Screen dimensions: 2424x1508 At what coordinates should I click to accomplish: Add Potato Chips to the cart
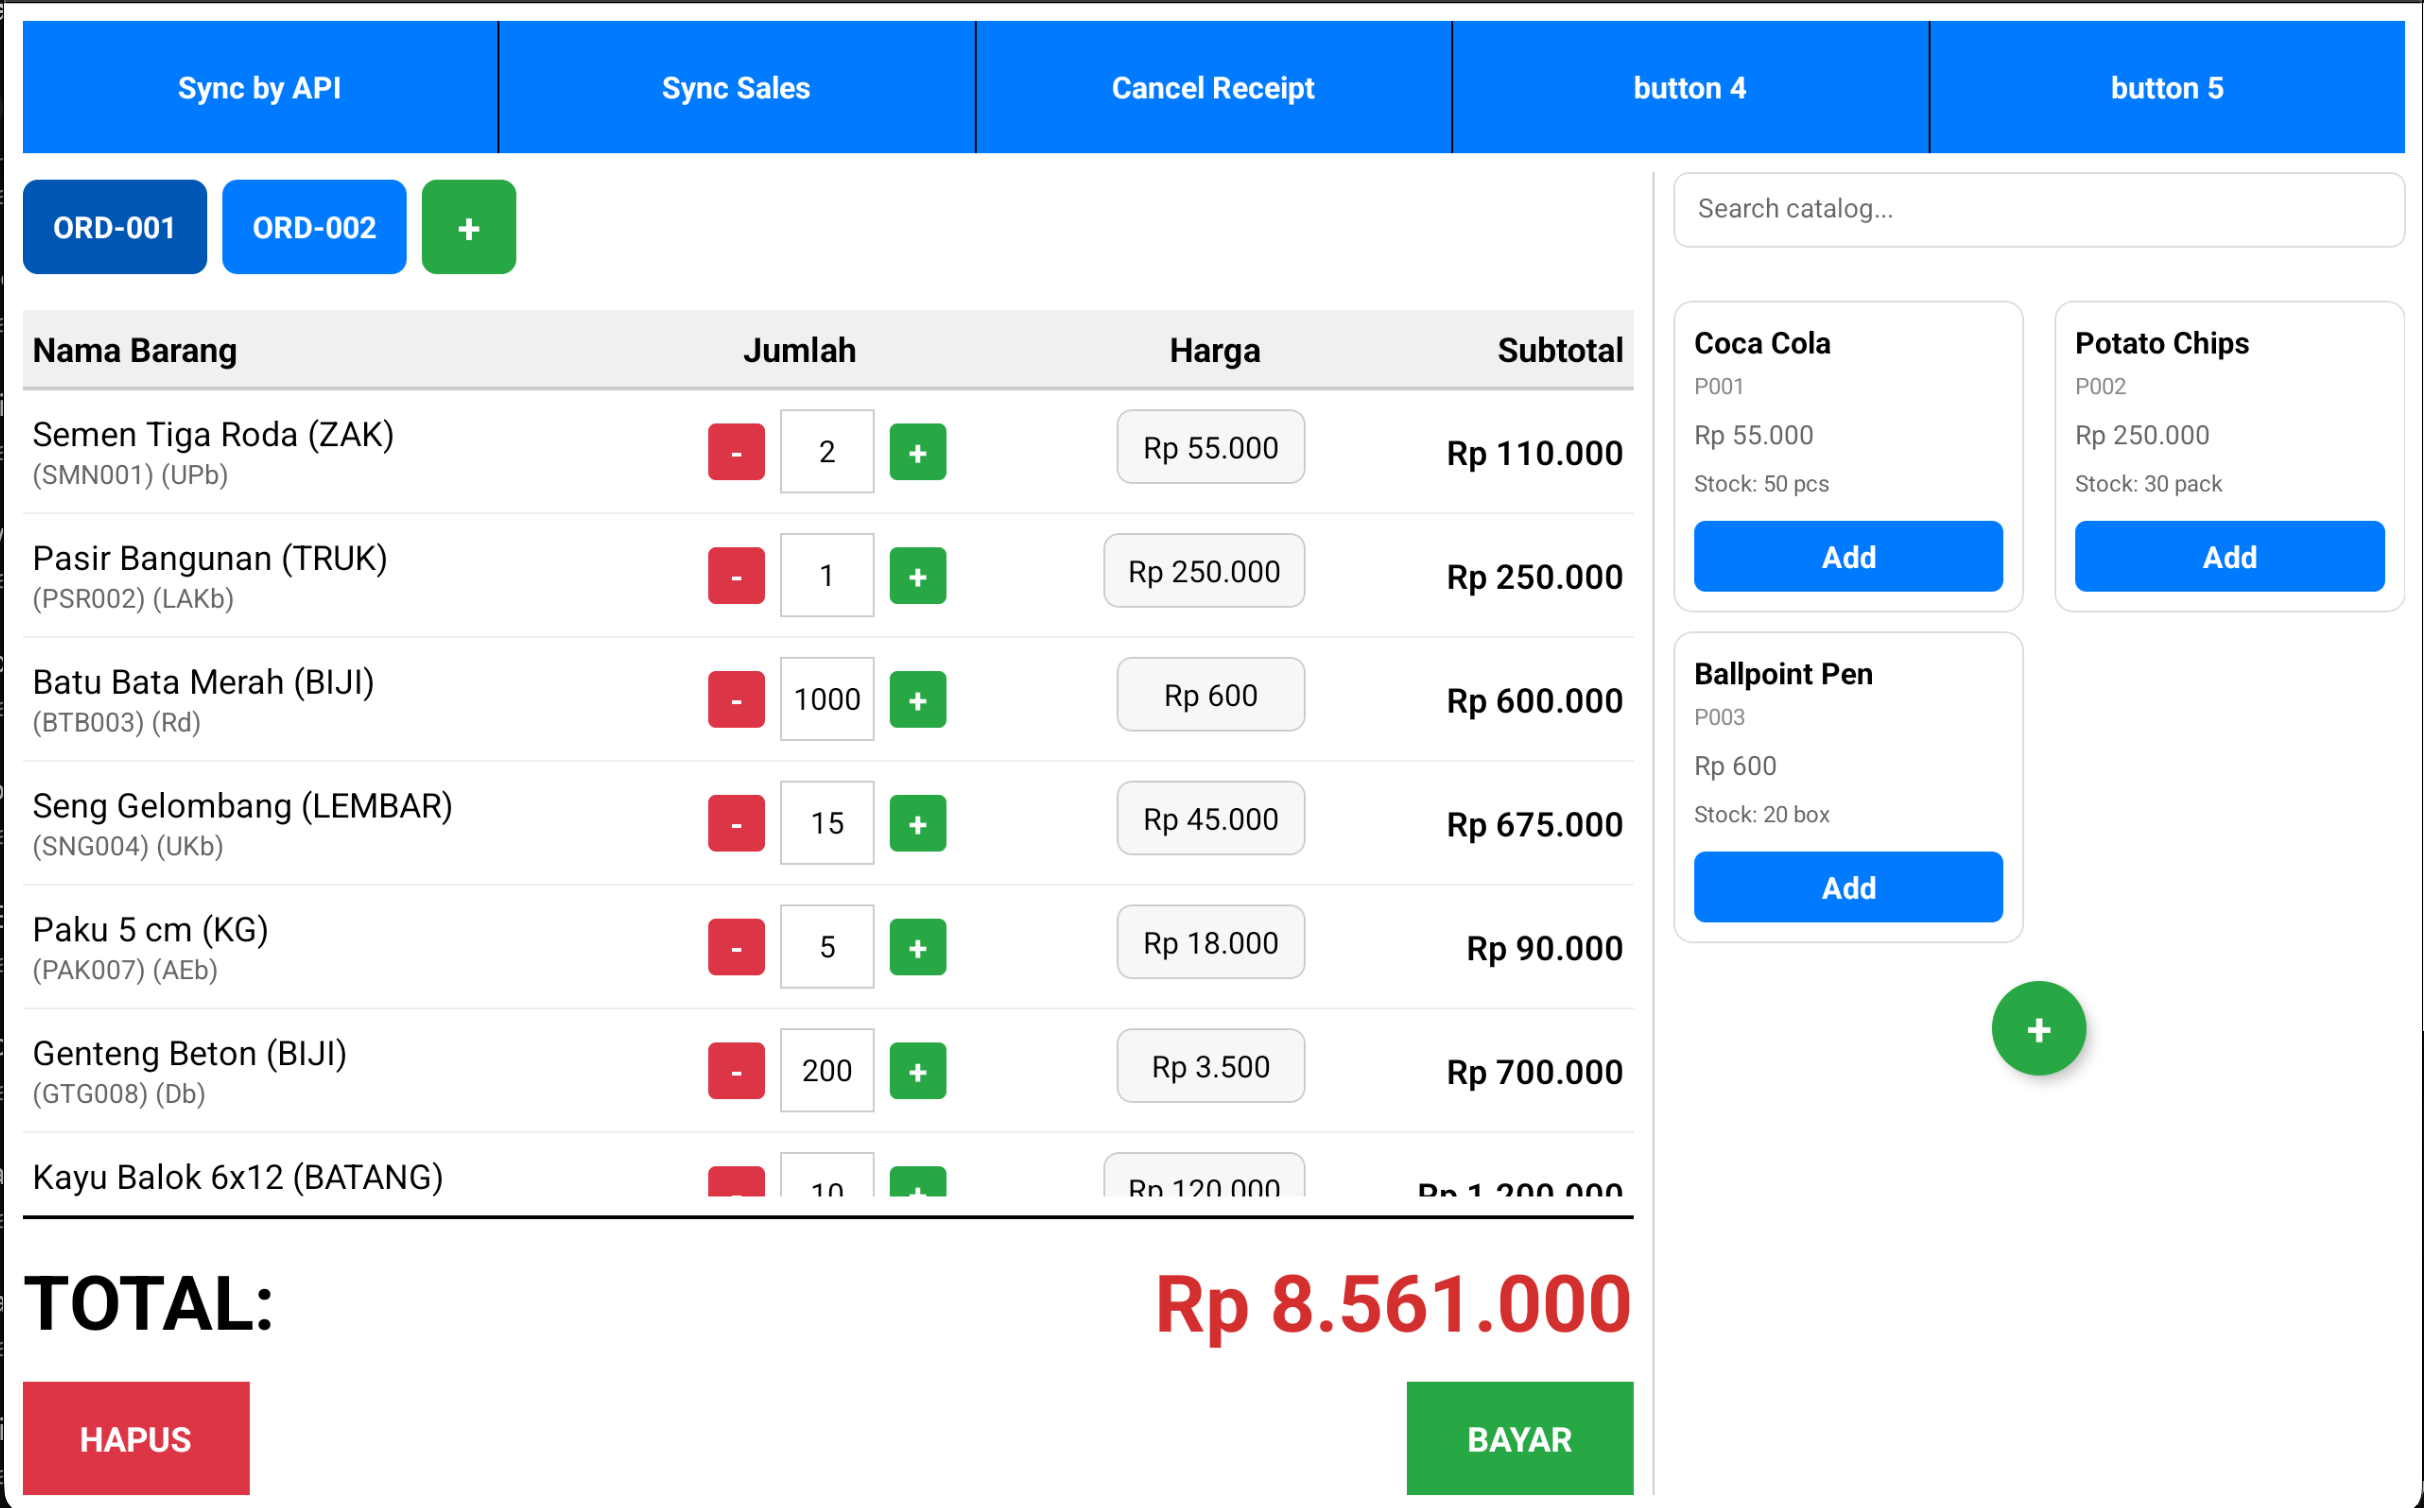(x=2228, y=556)
